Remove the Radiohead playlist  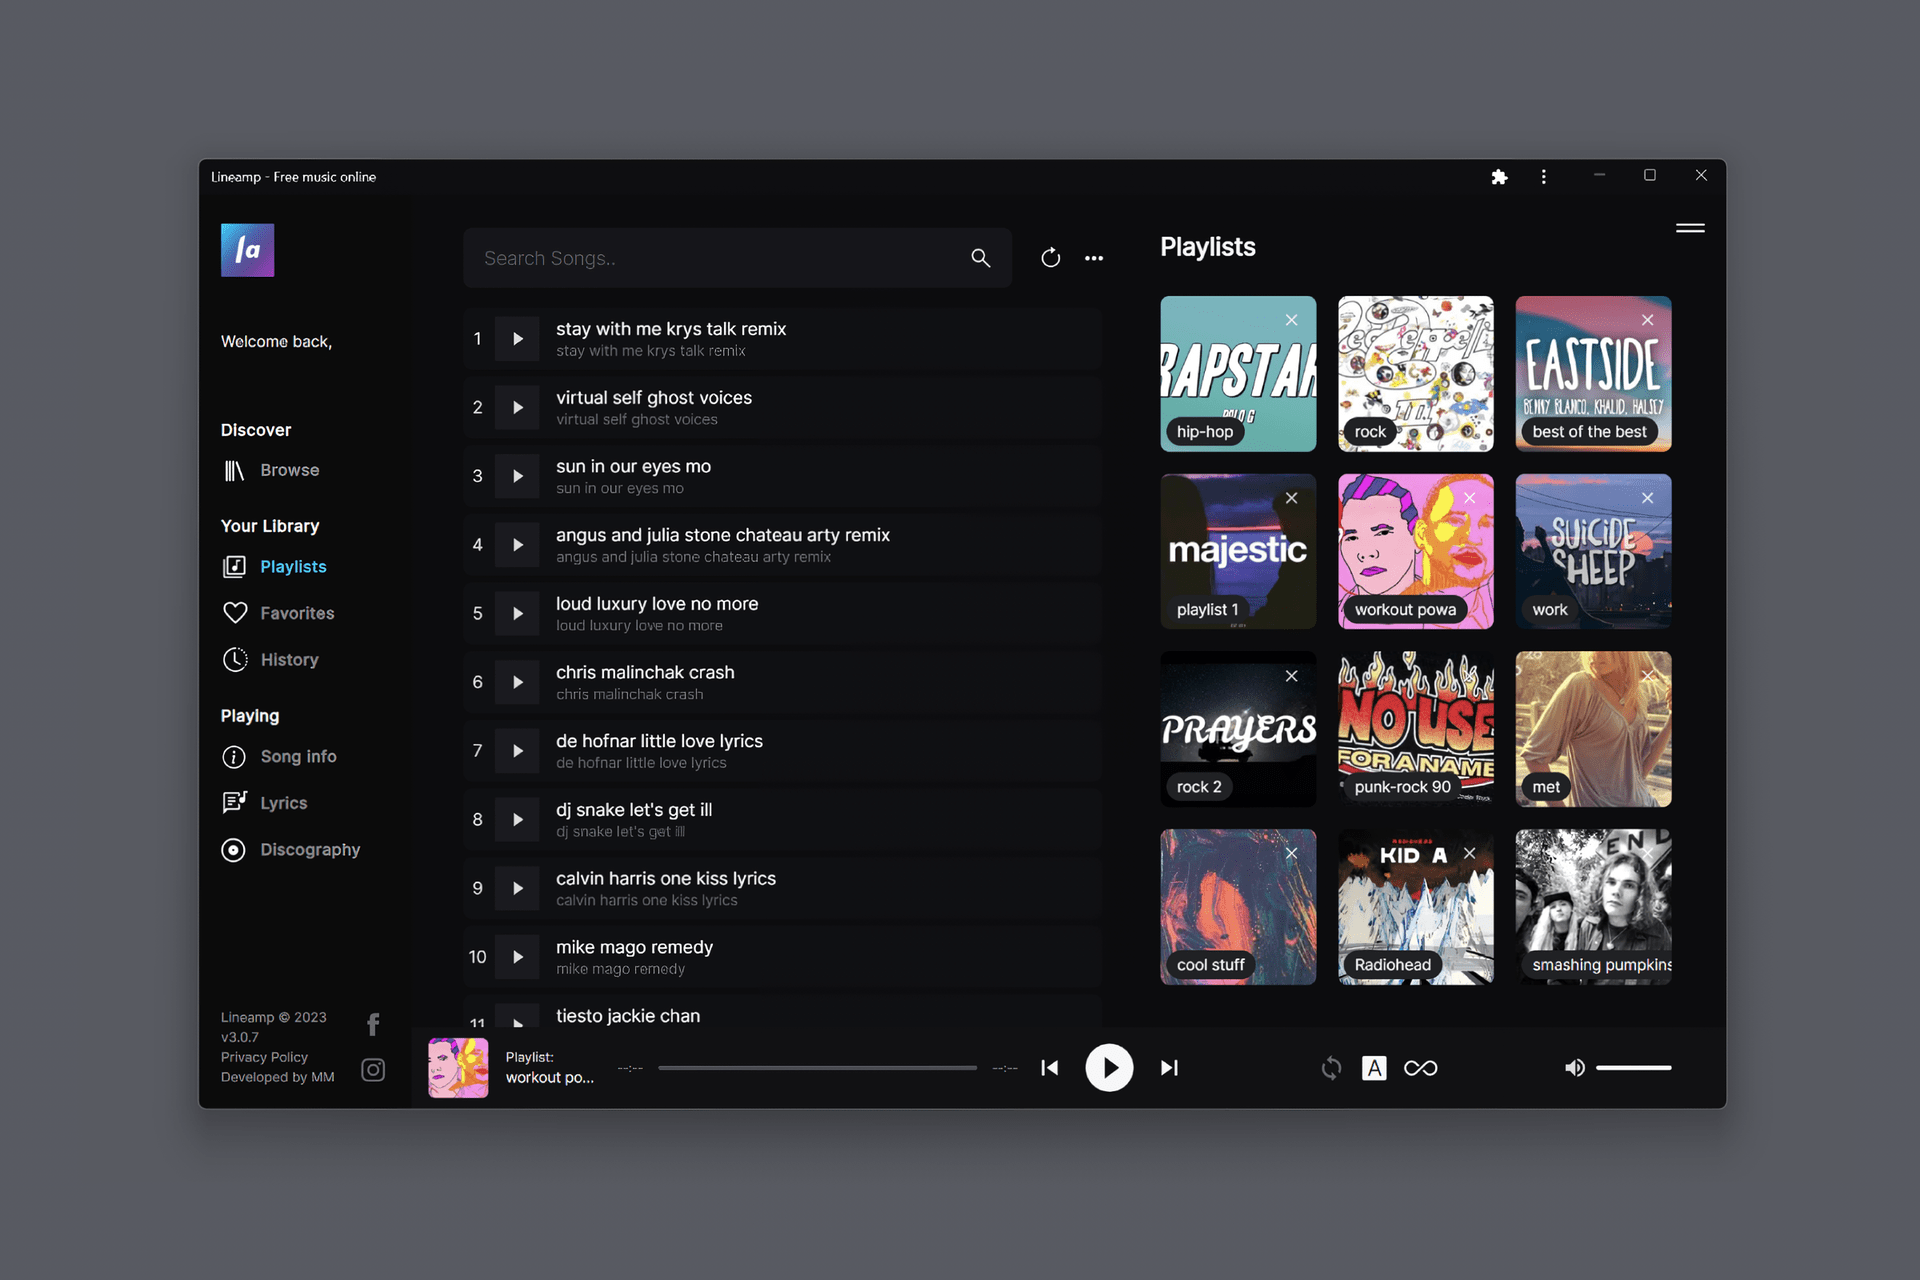click(x=1469, y=854)
